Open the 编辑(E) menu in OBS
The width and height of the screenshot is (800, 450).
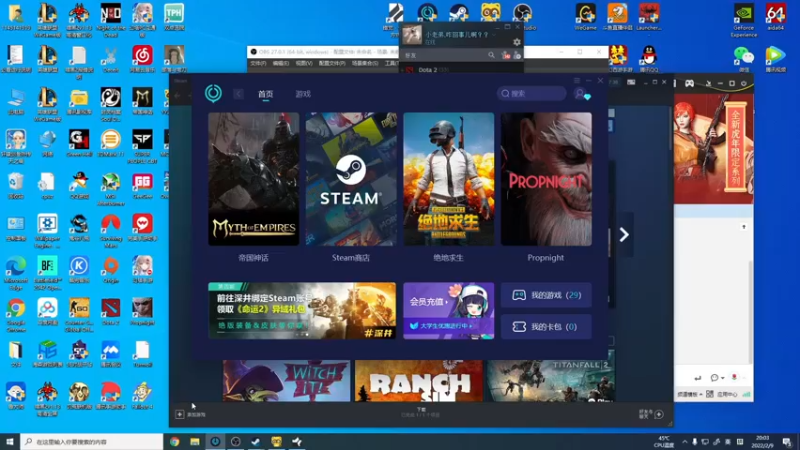tap(281, 63)
